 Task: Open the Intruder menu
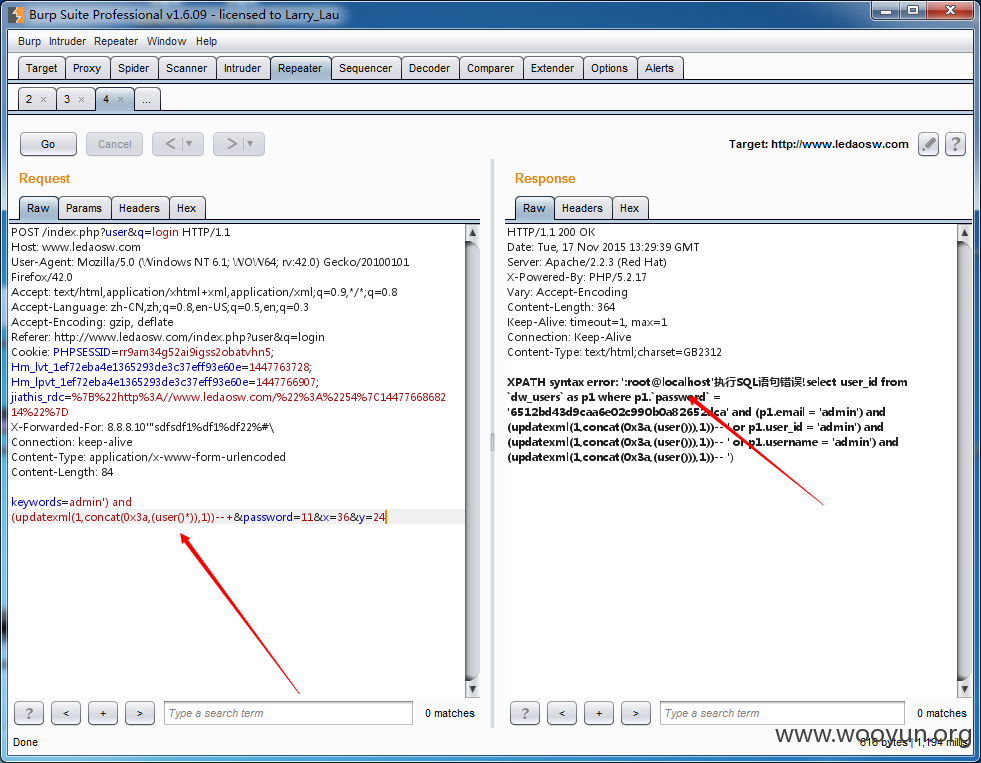tap(68, 41)
